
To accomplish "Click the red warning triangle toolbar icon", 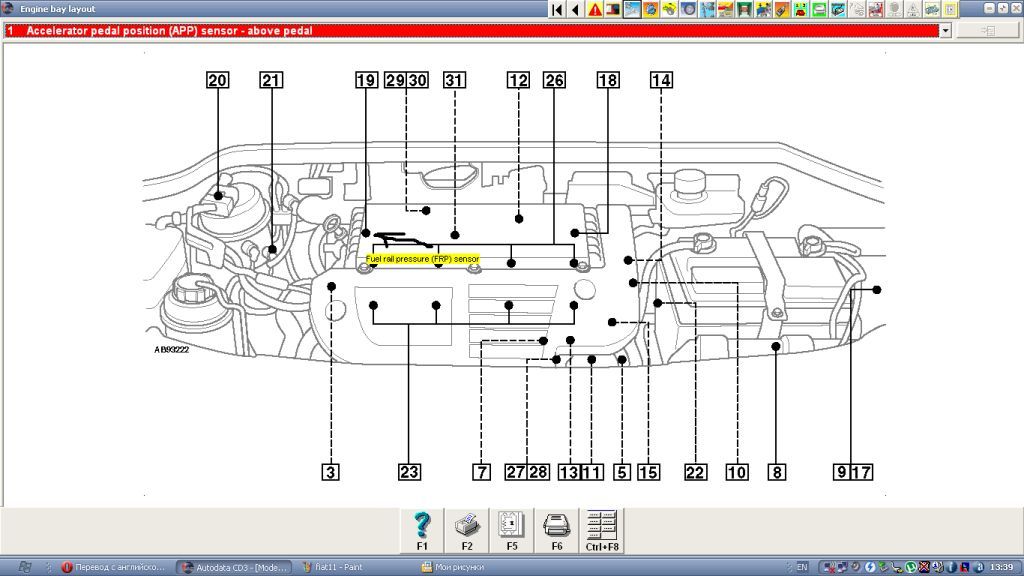I will pyautogui.click(x=595, y=9).
